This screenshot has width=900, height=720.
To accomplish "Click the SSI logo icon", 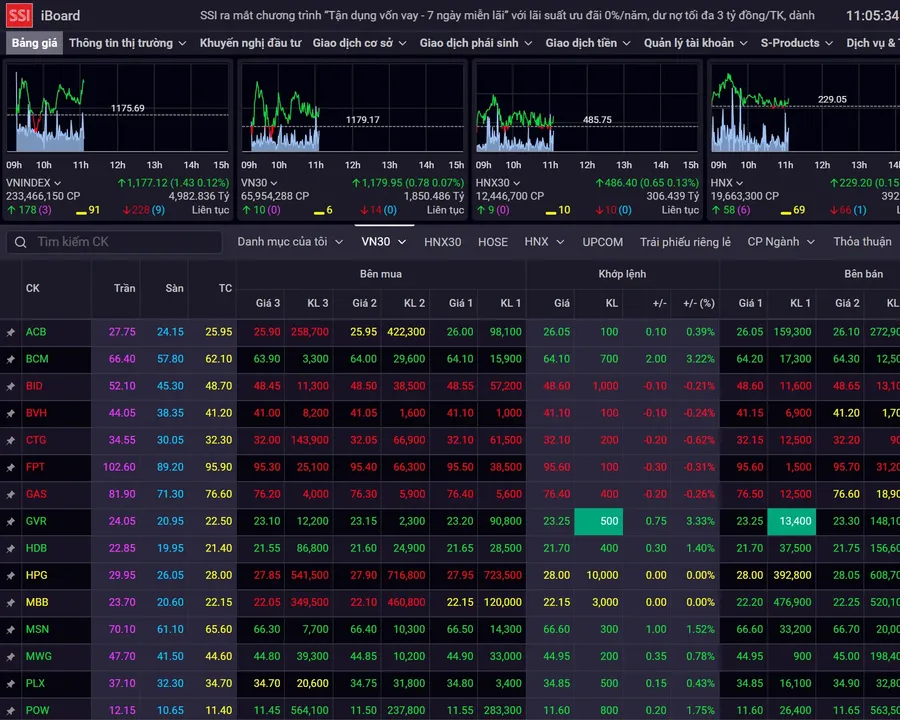I will click(x=19, y=16).
